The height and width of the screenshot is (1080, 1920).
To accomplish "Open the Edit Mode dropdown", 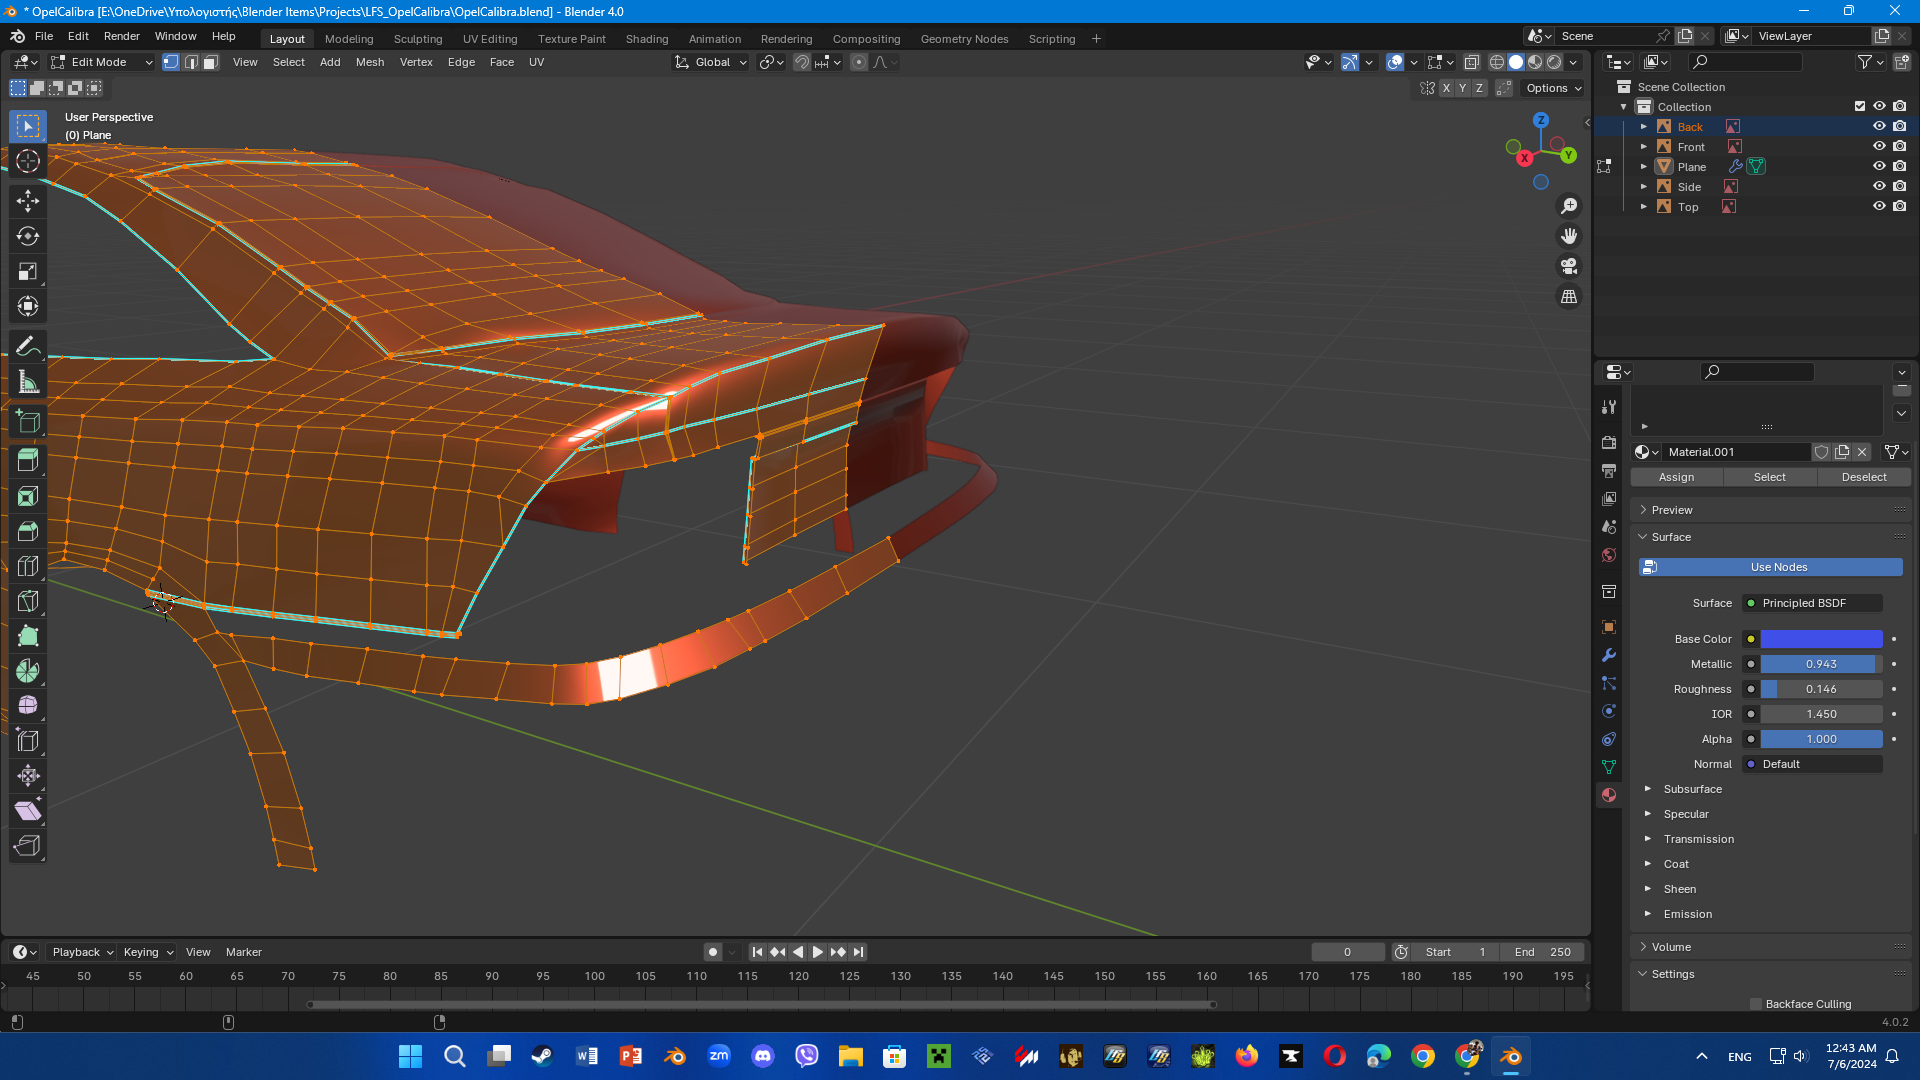I will [102, 62].
